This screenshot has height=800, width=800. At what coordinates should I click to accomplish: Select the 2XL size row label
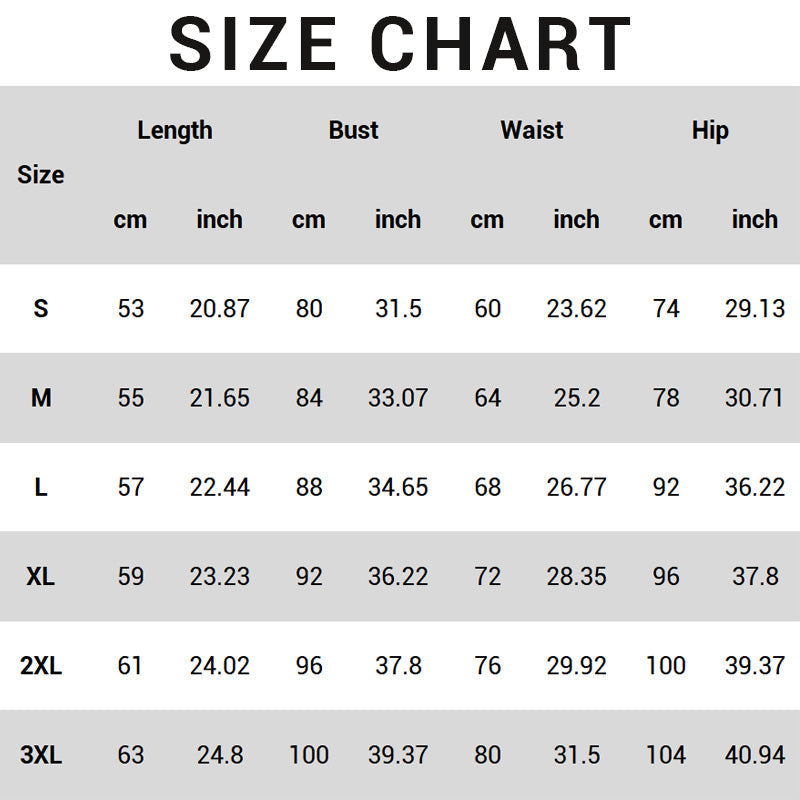[x=40, y=666]
